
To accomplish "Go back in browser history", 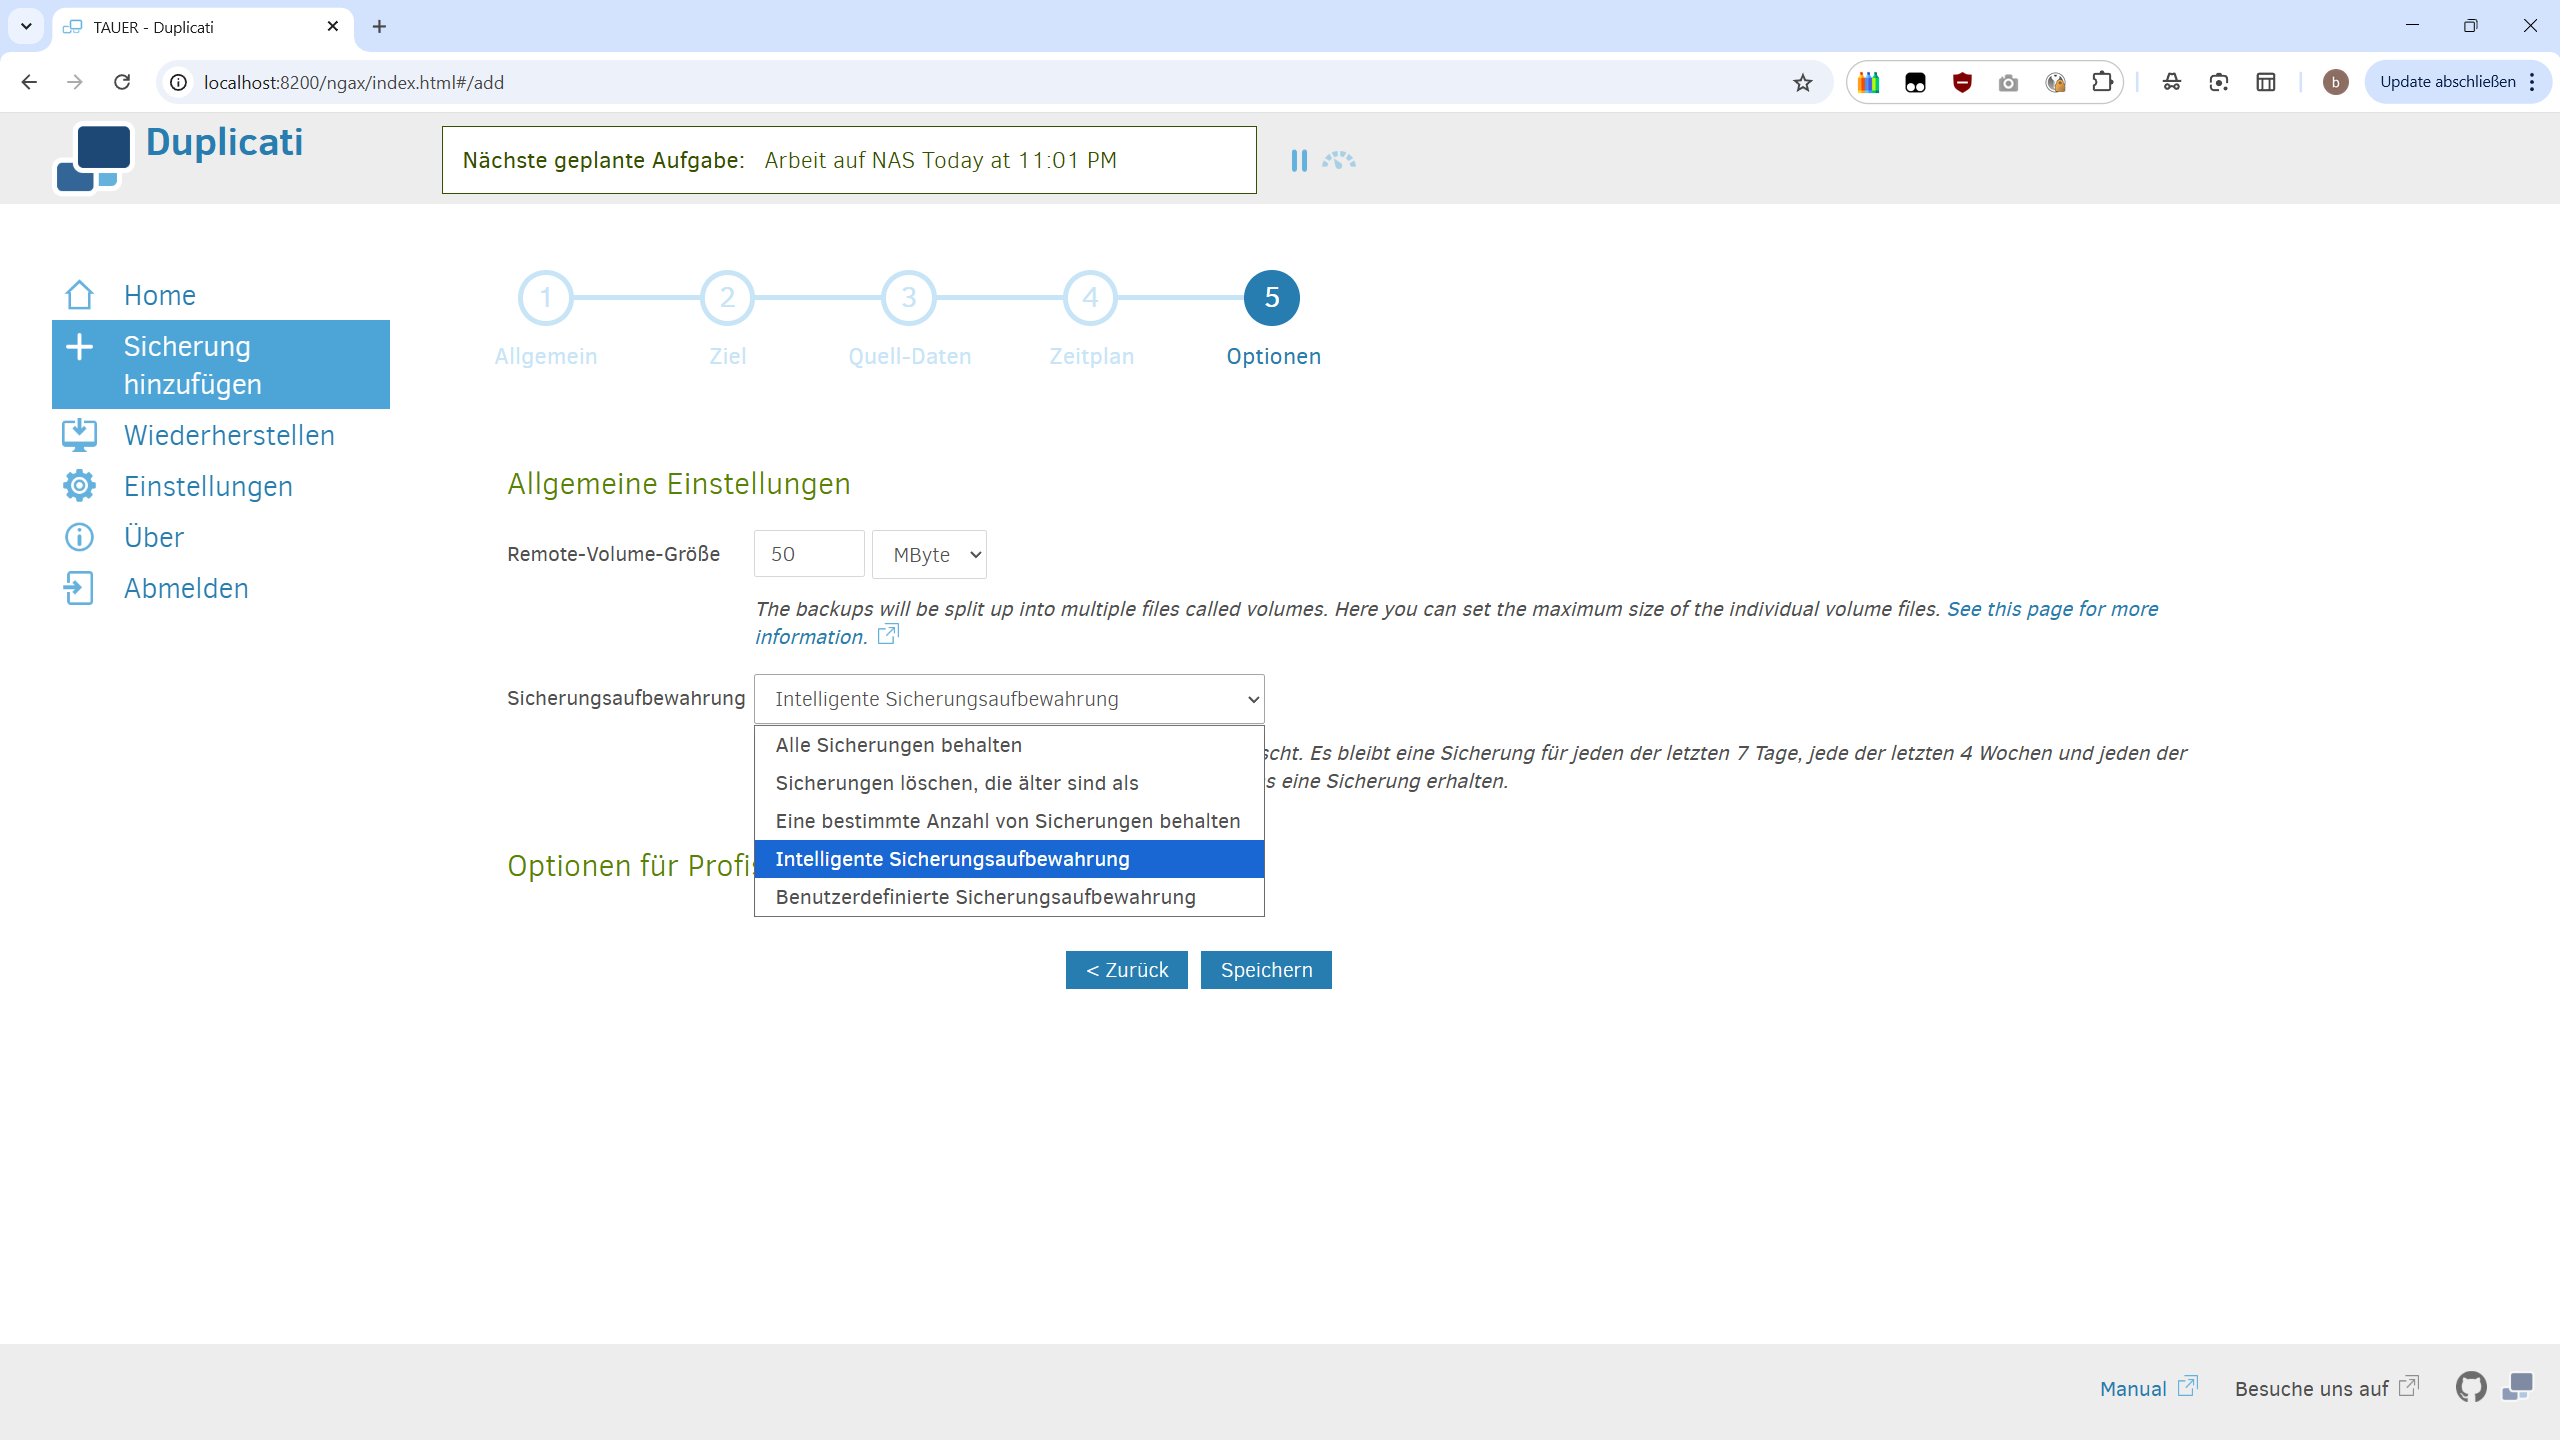I will pos(29,82).
